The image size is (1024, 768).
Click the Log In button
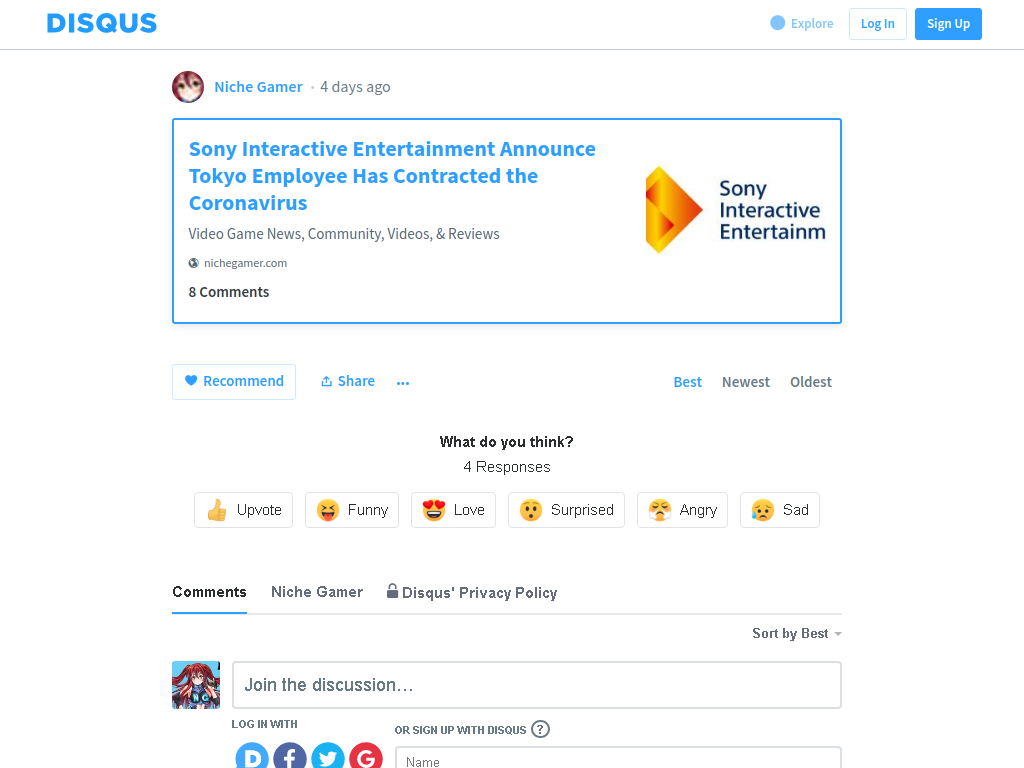(x=878, y=24)
